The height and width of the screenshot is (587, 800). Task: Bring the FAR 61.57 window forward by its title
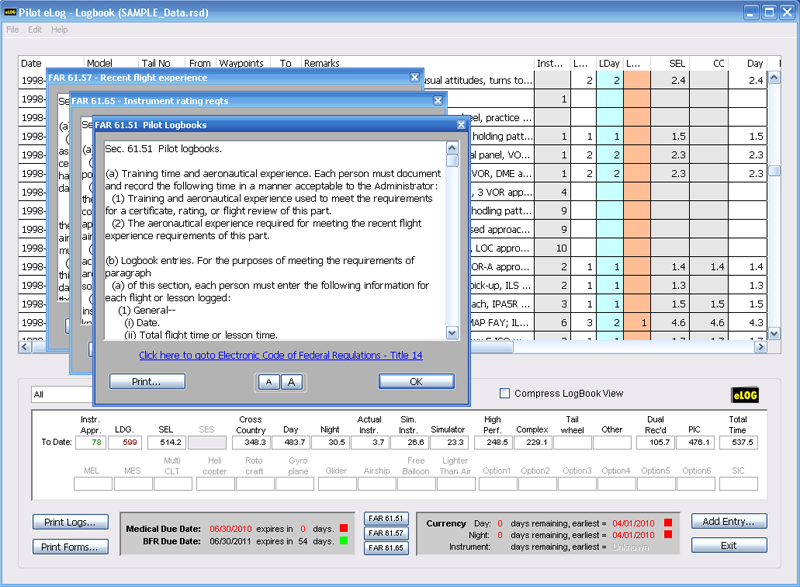pyautogui.click(x=128, y=78)
